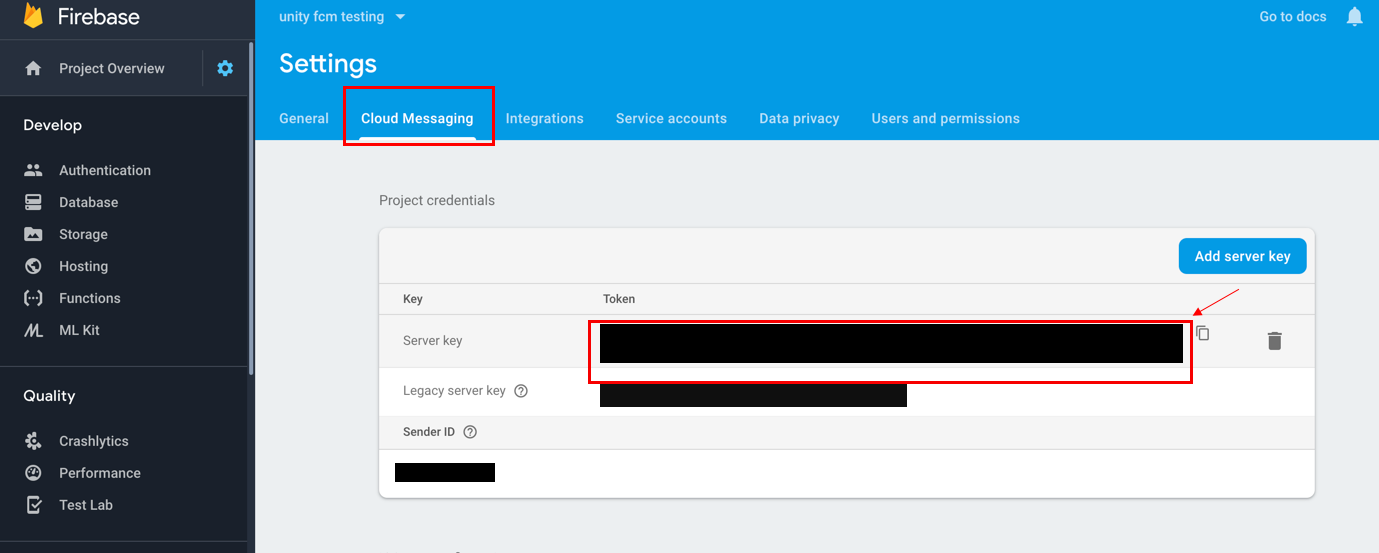Click the notifications bell icon
The image size is (1379, 553).
[x=1354, y=17]
